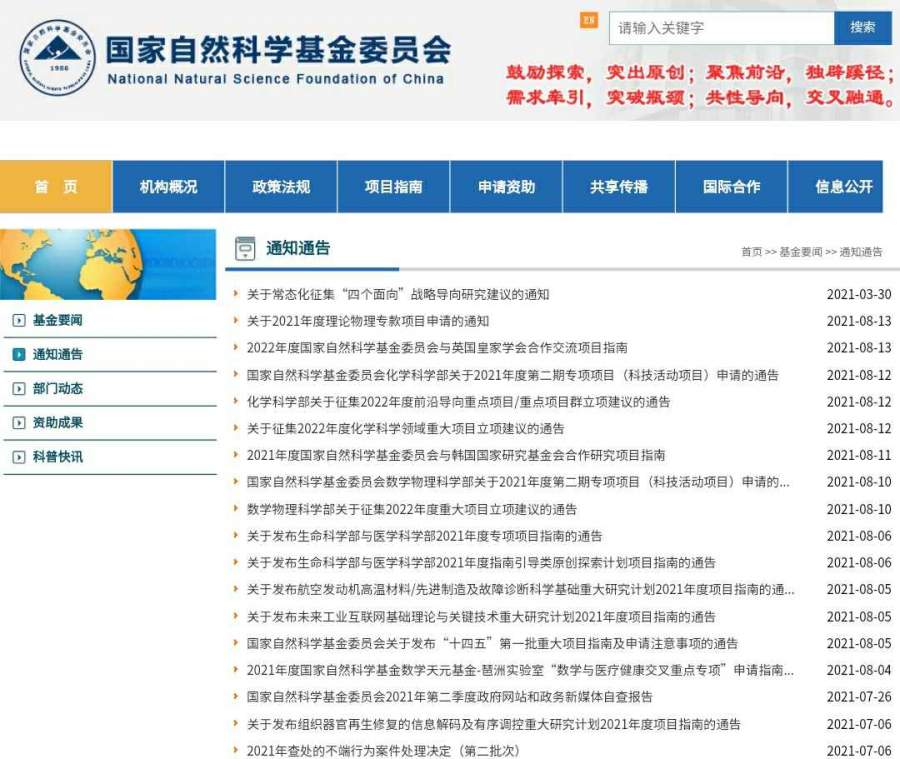This screenshot has height=759, width=900.
Task: Click the arrow icon beside 基金要闻
Action: (x=18, y=320)
